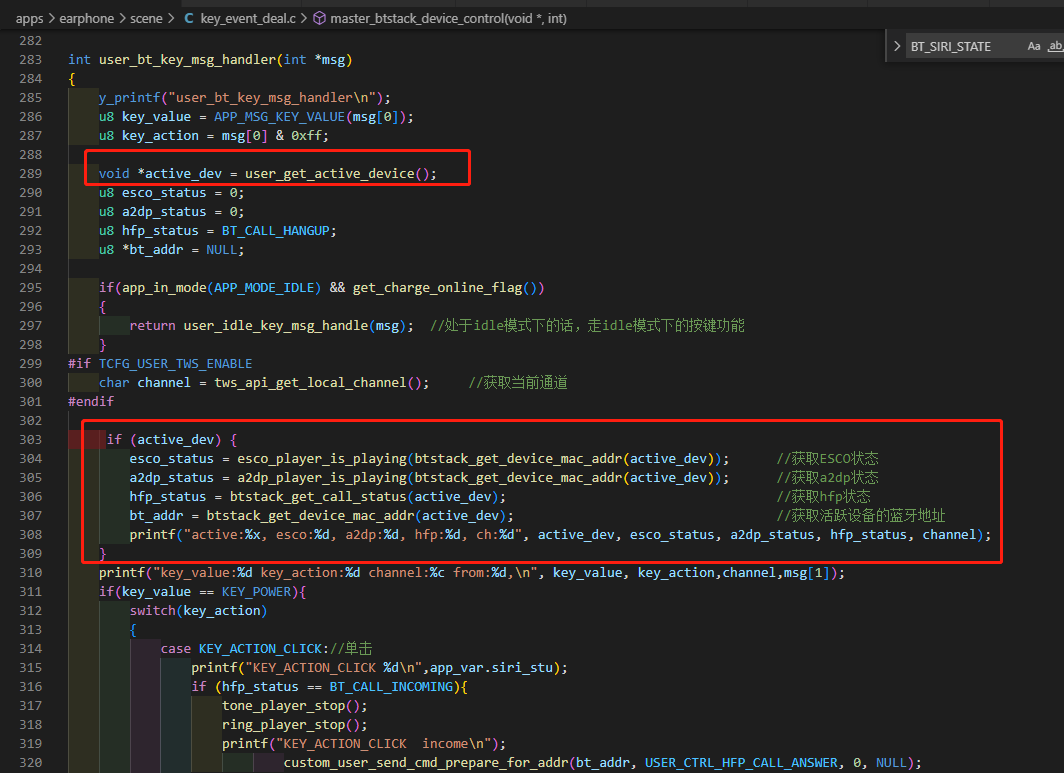Click KEY_ACTION_CLICK in the case label, line 314
The image size is (1064, 773).
coord(261,649)
